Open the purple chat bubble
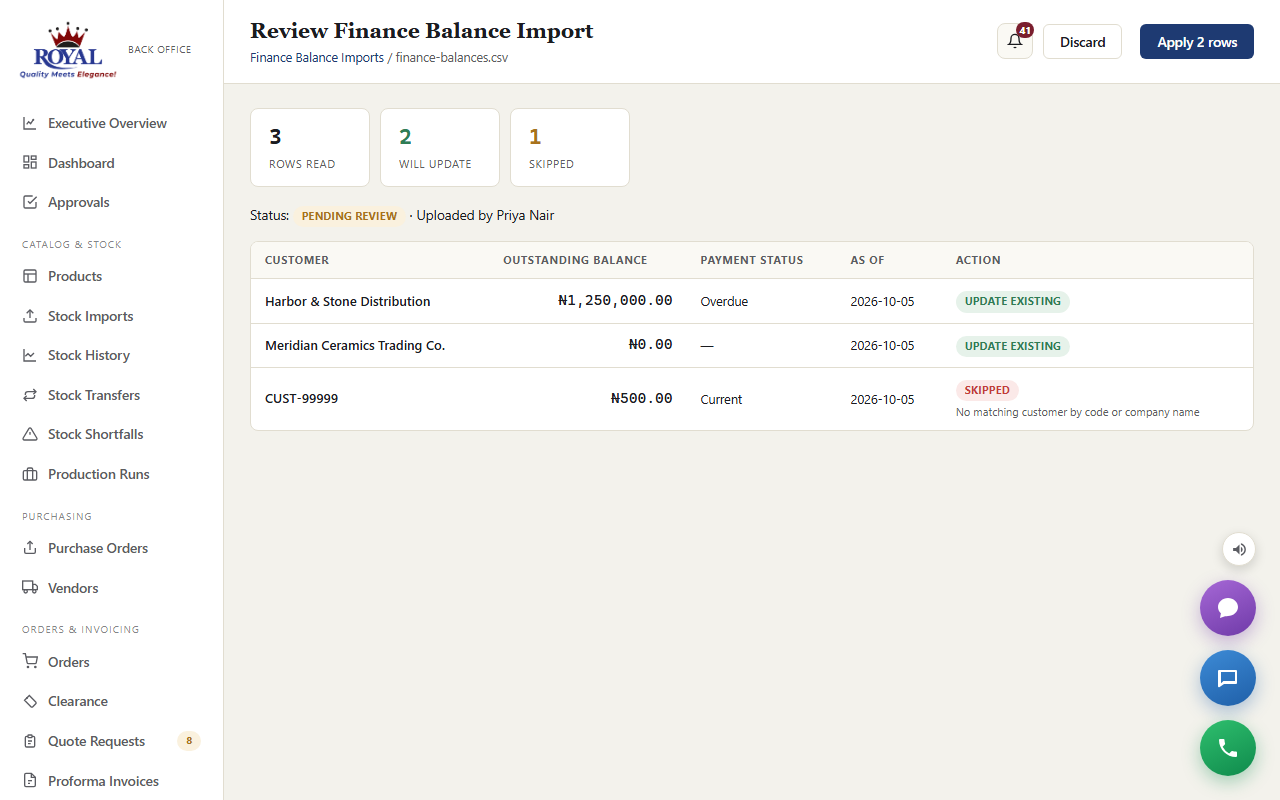The height and width of the screenshot is (800, 1280). [1228, 608]
